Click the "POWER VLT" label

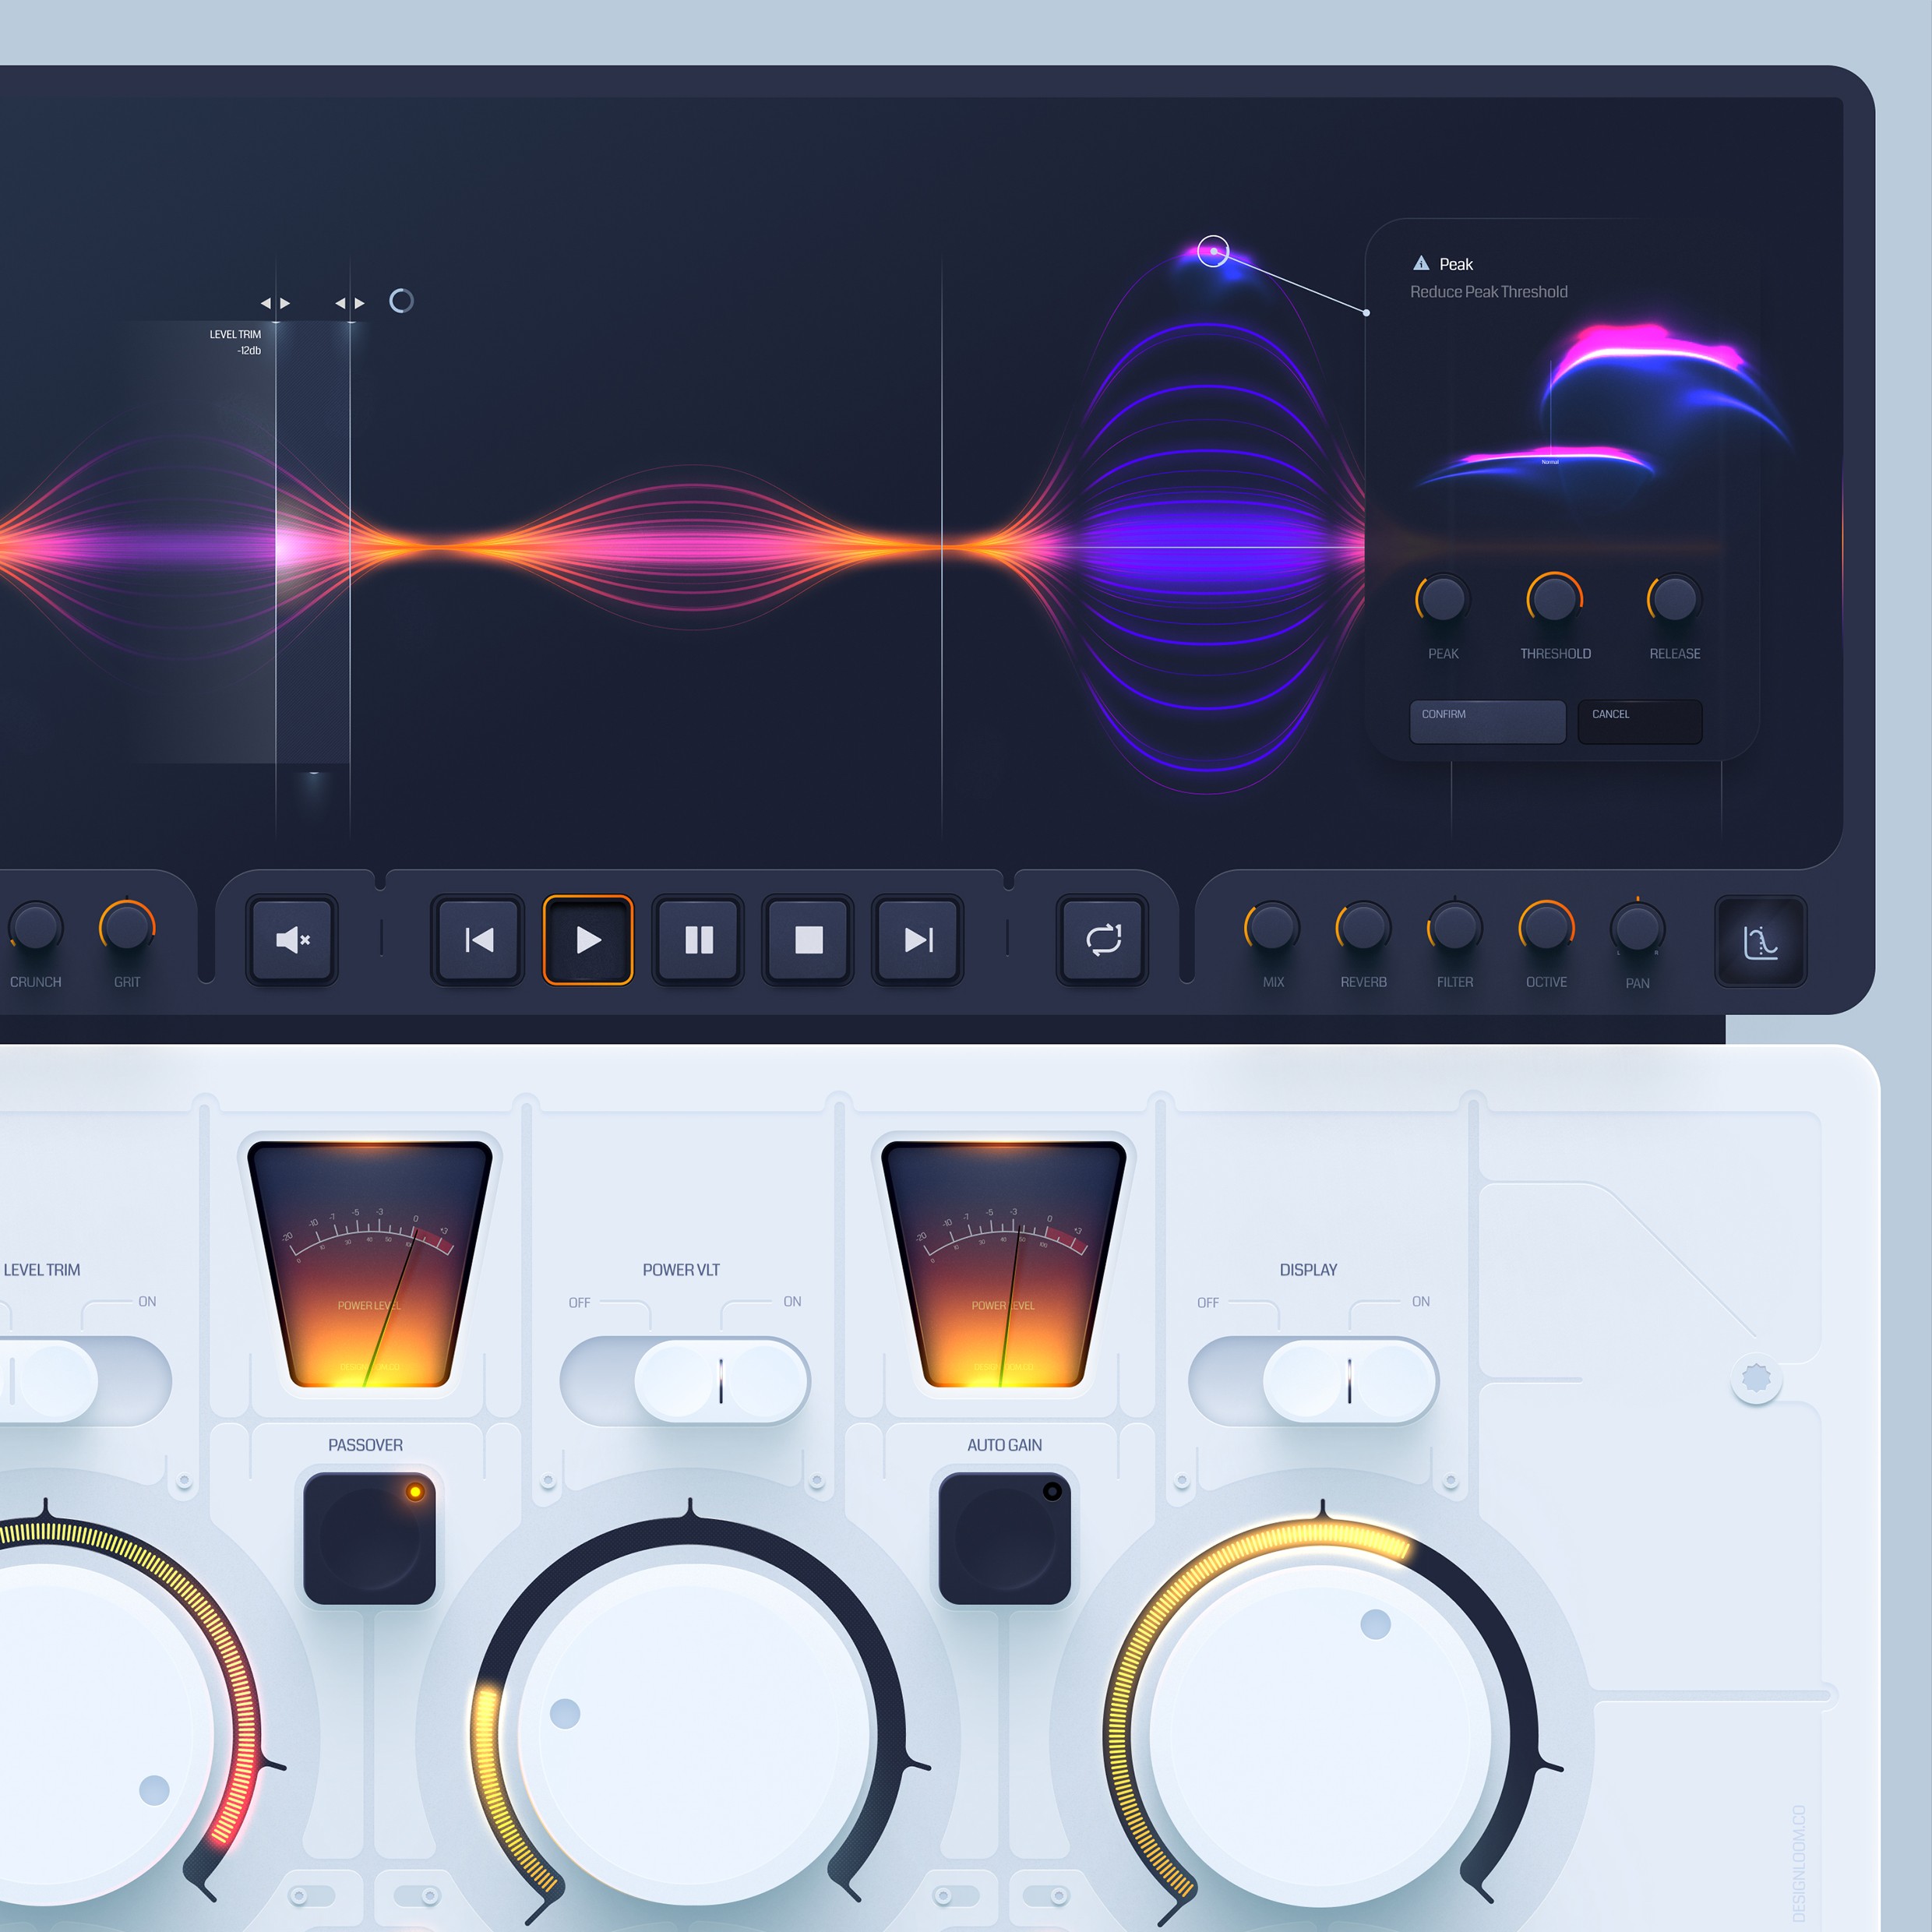(x=681, y=1270)
